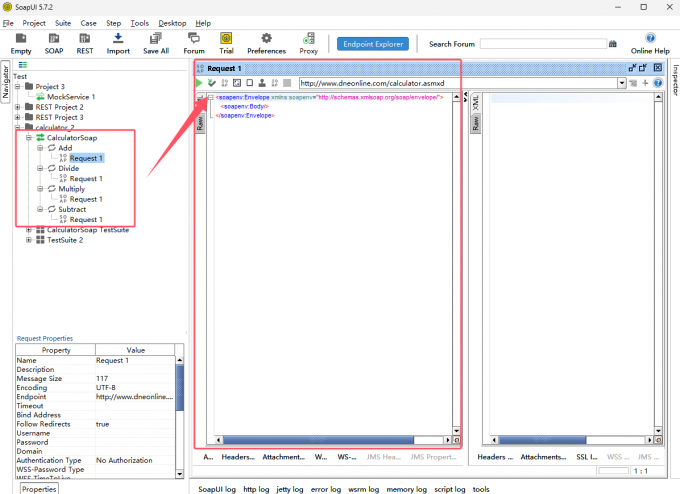Open the Tools menu
The height and width of the screenshot is (494, 680).
point(140,23)
